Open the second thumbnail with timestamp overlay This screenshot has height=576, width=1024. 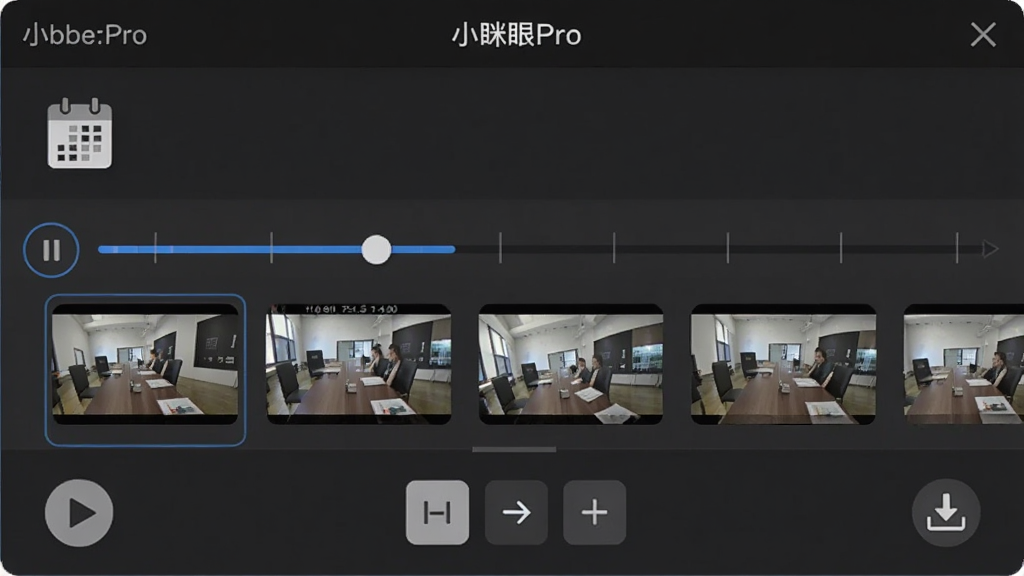(x=359, y=364)
